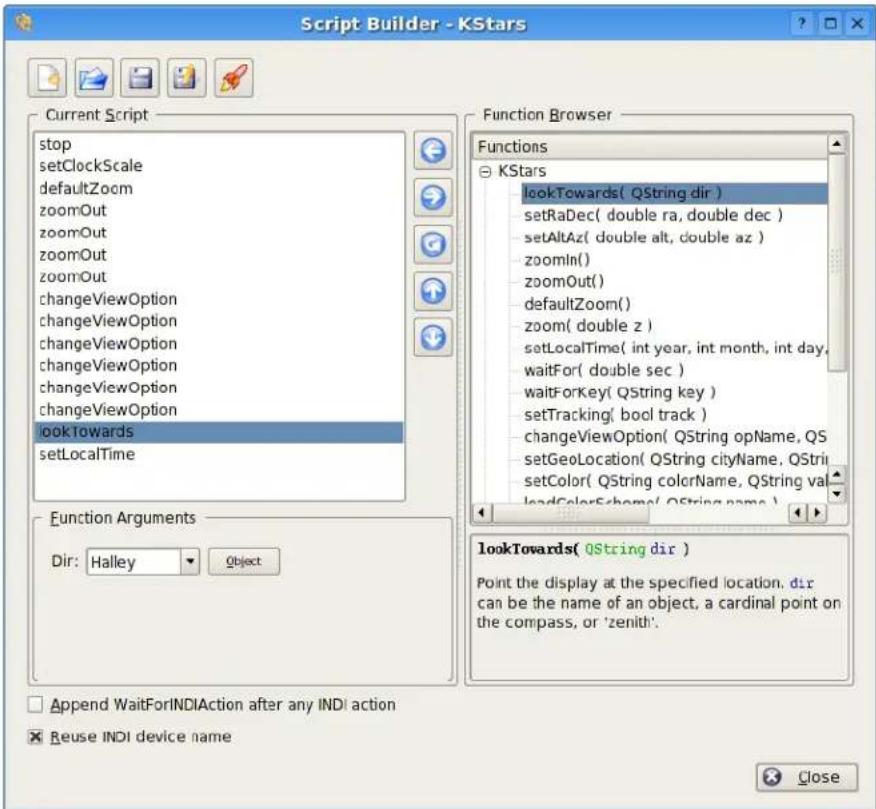The width and height of the screenshot is (876, 809).
Task: Click the KStars icon in the title bar
Action: (x=23, y=23)
